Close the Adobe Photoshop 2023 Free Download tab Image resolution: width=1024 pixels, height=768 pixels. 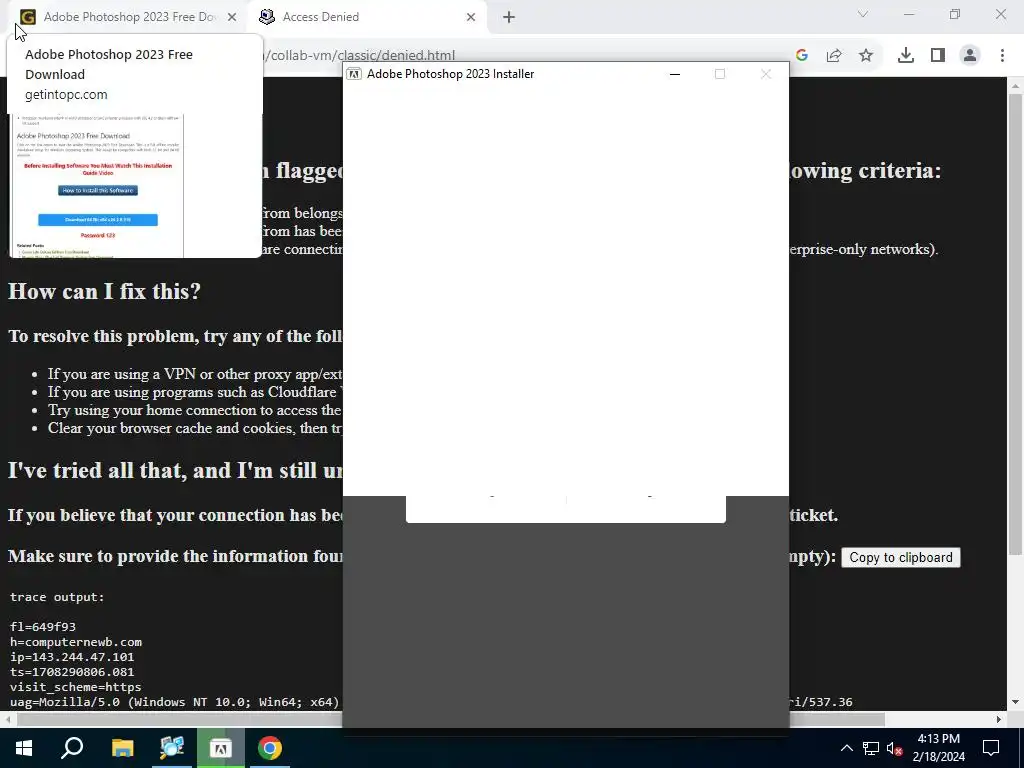click(x=232, y=17)
